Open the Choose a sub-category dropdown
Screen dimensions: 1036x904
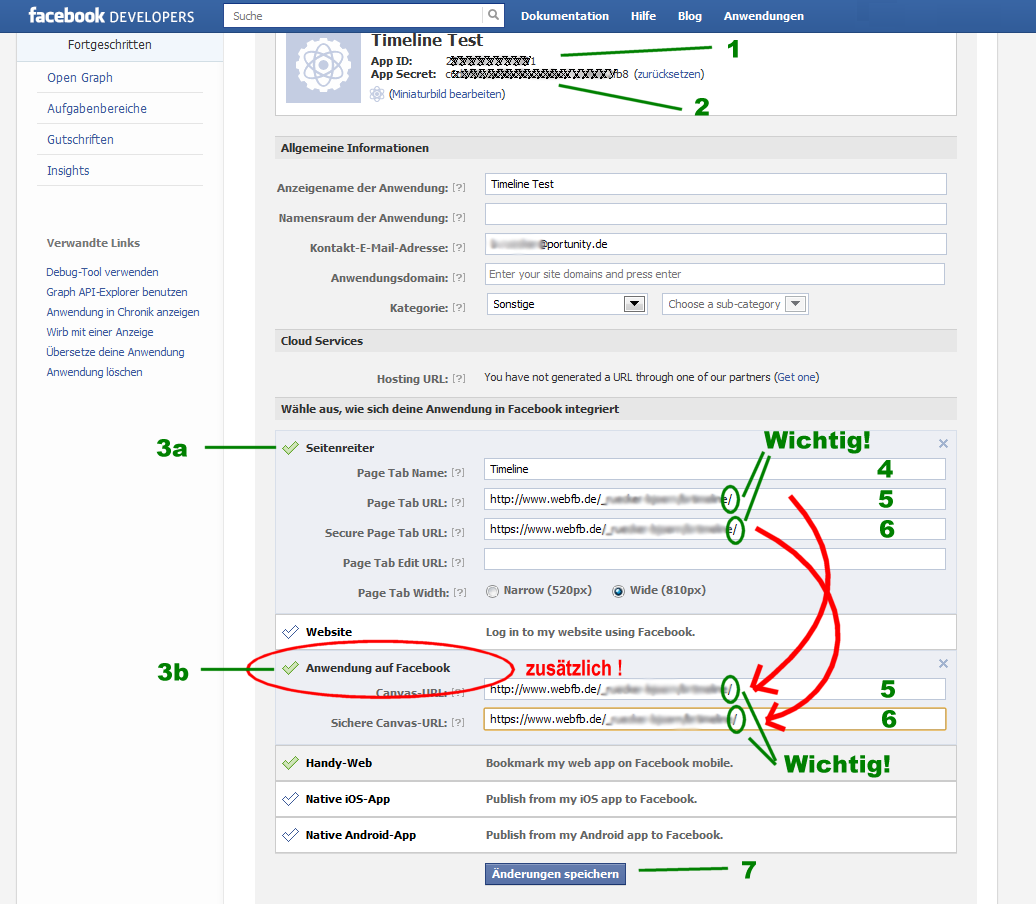point(735,304)
